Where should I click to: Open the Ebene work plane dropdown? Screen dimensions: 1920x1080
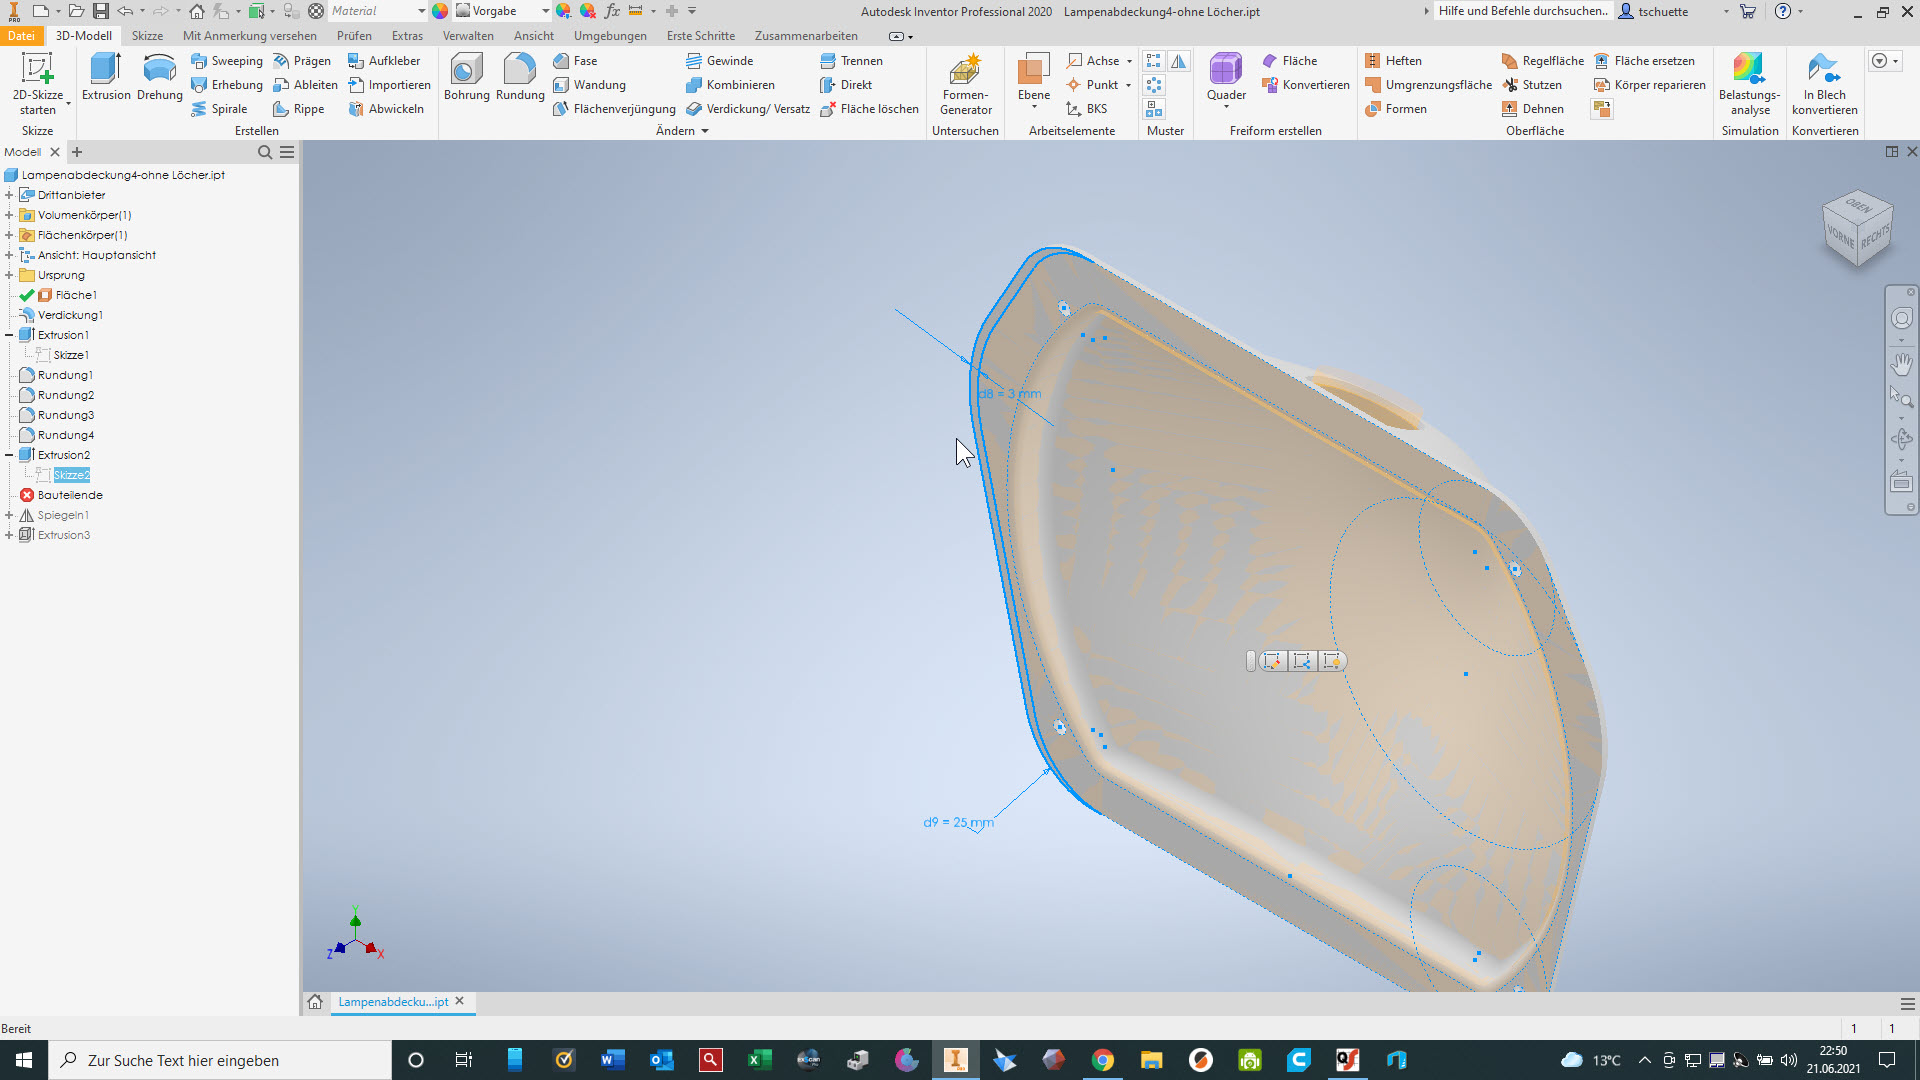(1034, 107)
